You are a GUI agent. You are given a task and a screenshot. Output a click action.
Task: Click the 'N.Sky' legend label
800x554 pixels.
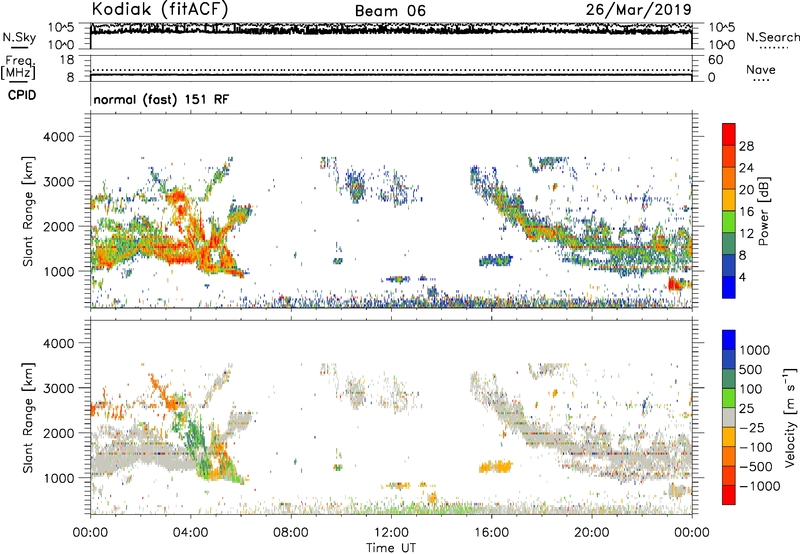coord(19,37)
